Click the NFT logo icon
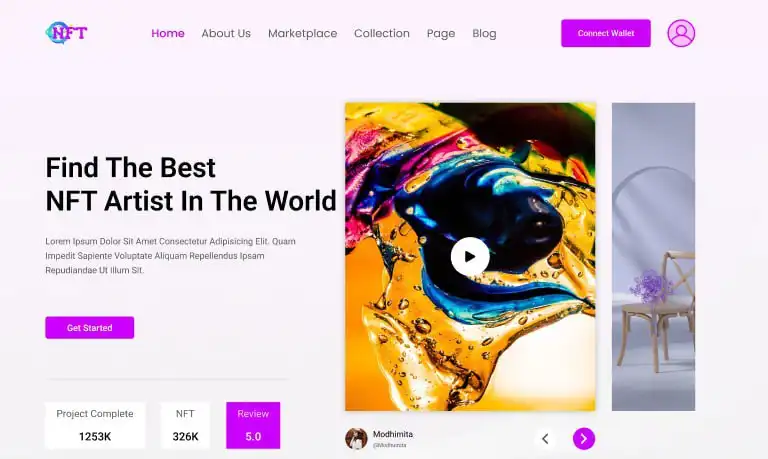 [67, 33]
